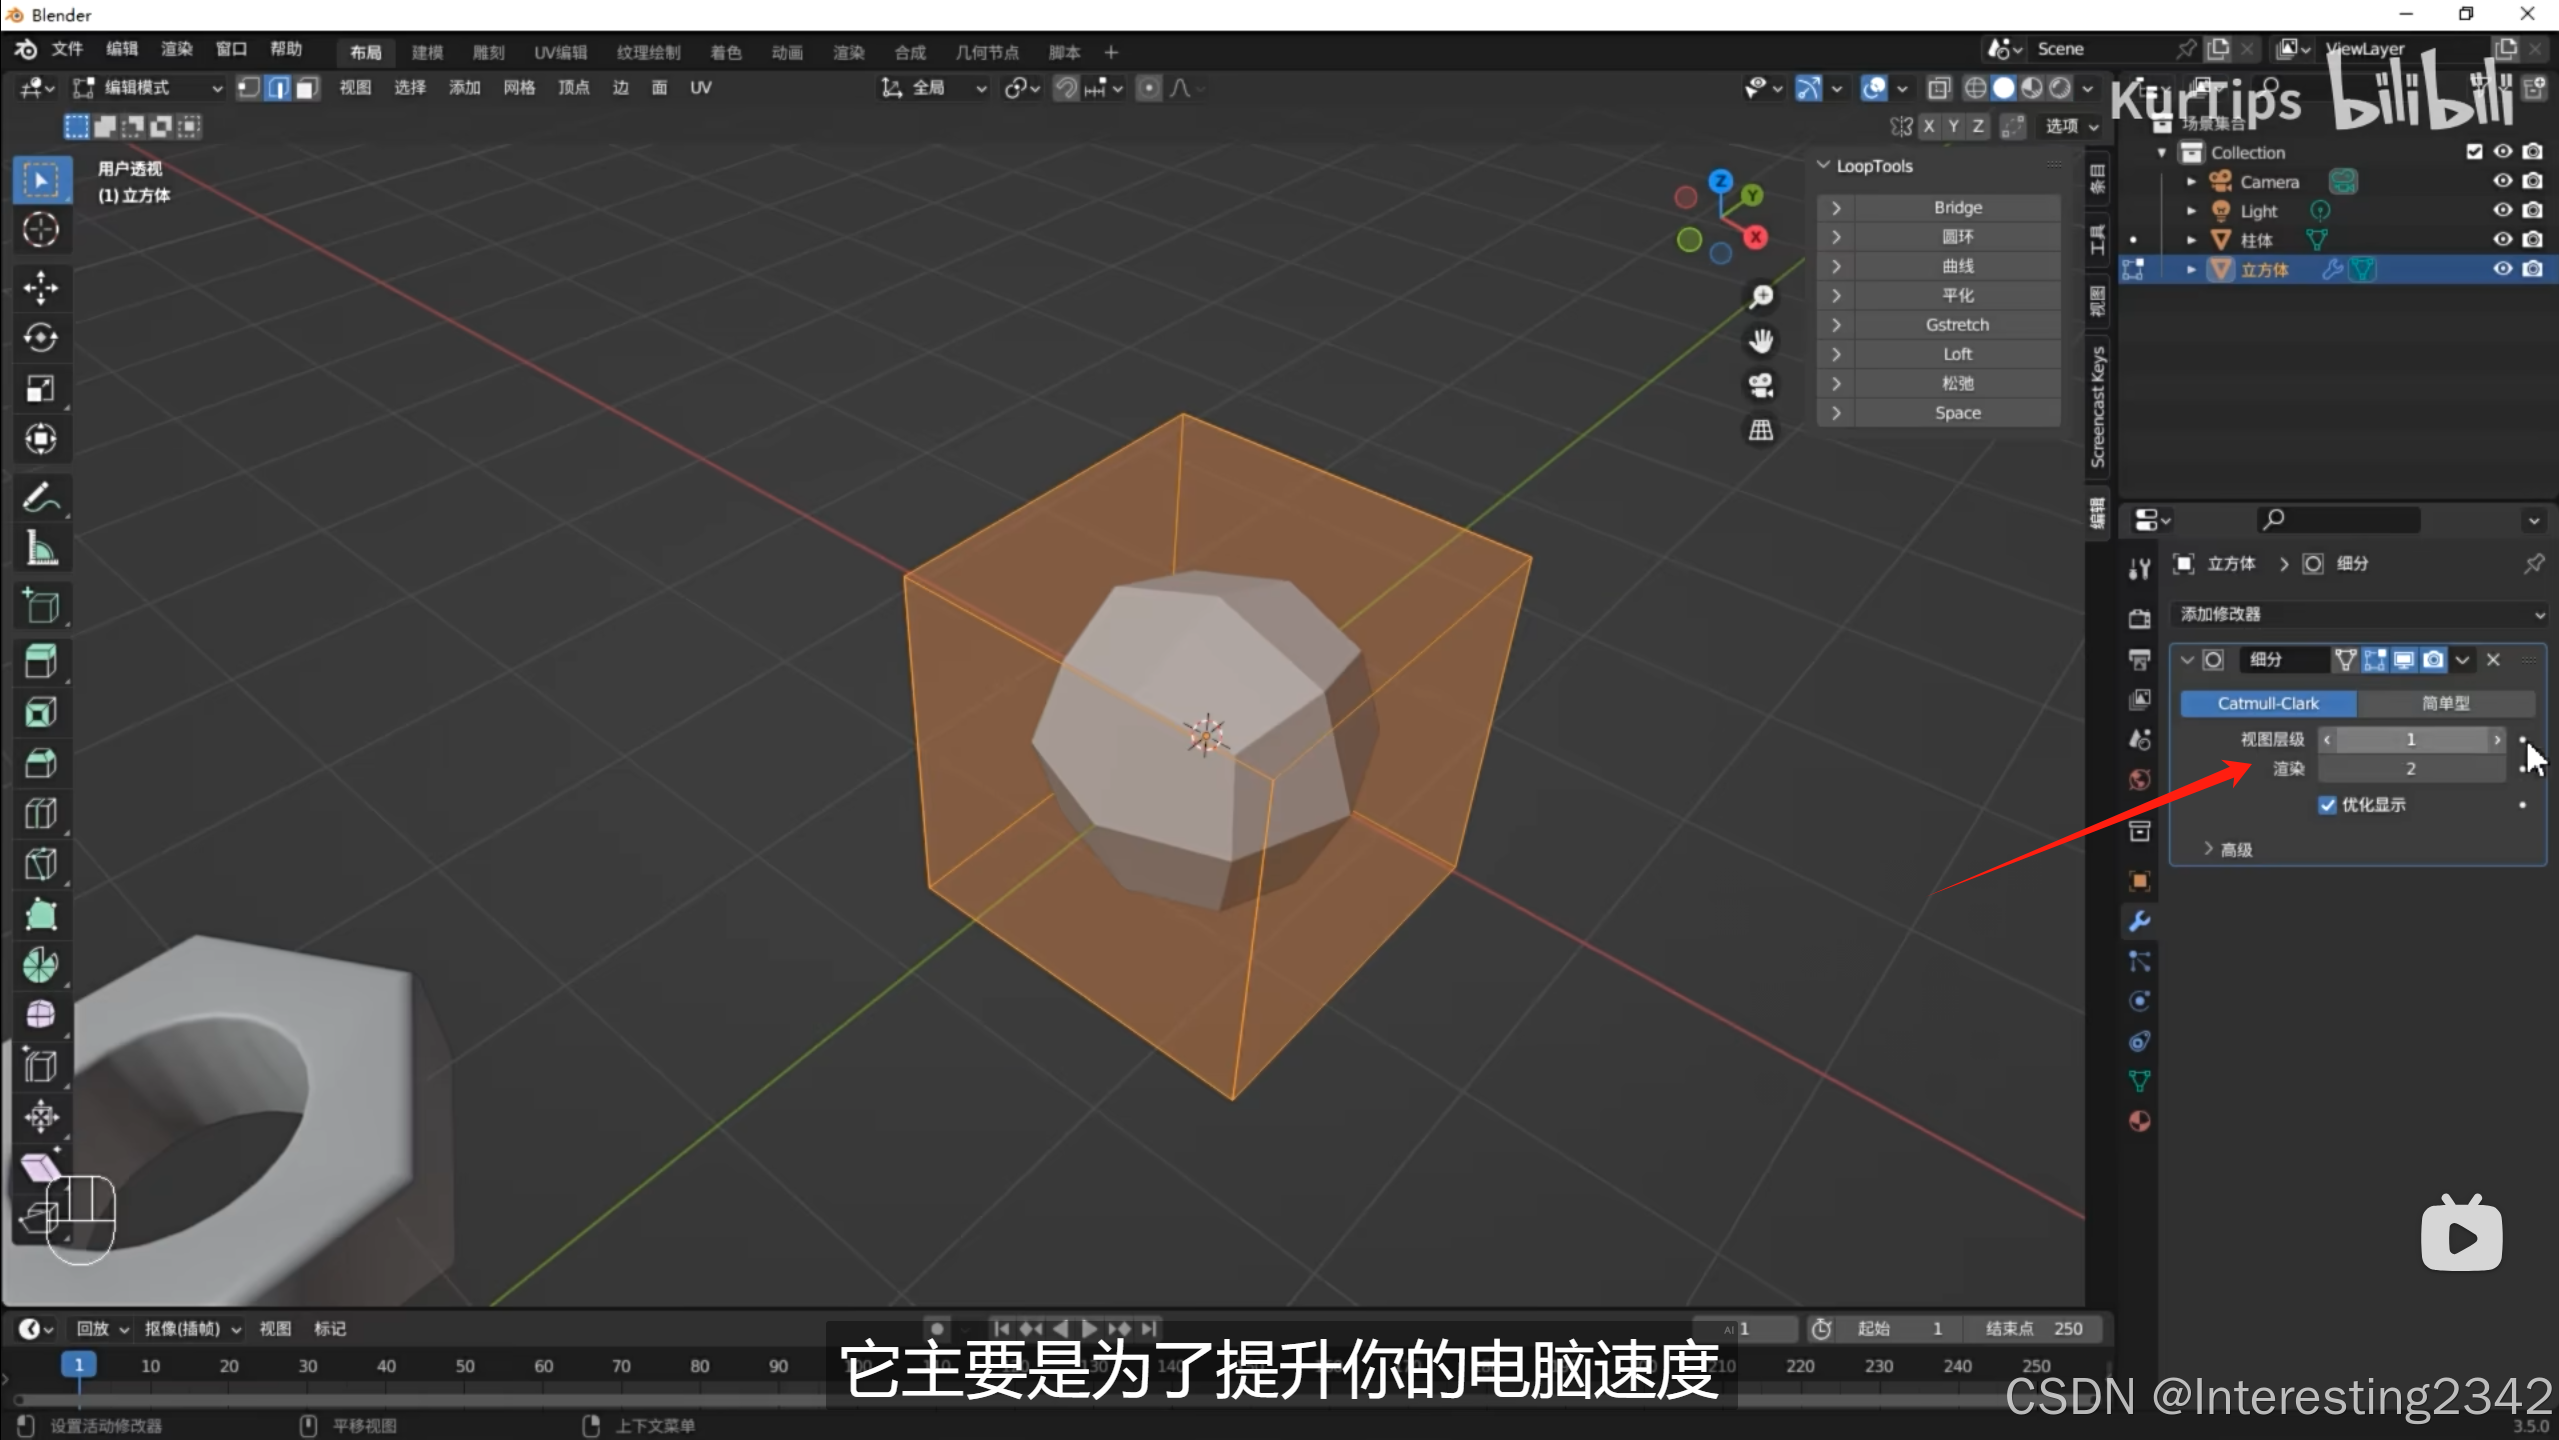Toggle viewport visibility of 立方体
The image size is (2559, 1440).
2502,269
